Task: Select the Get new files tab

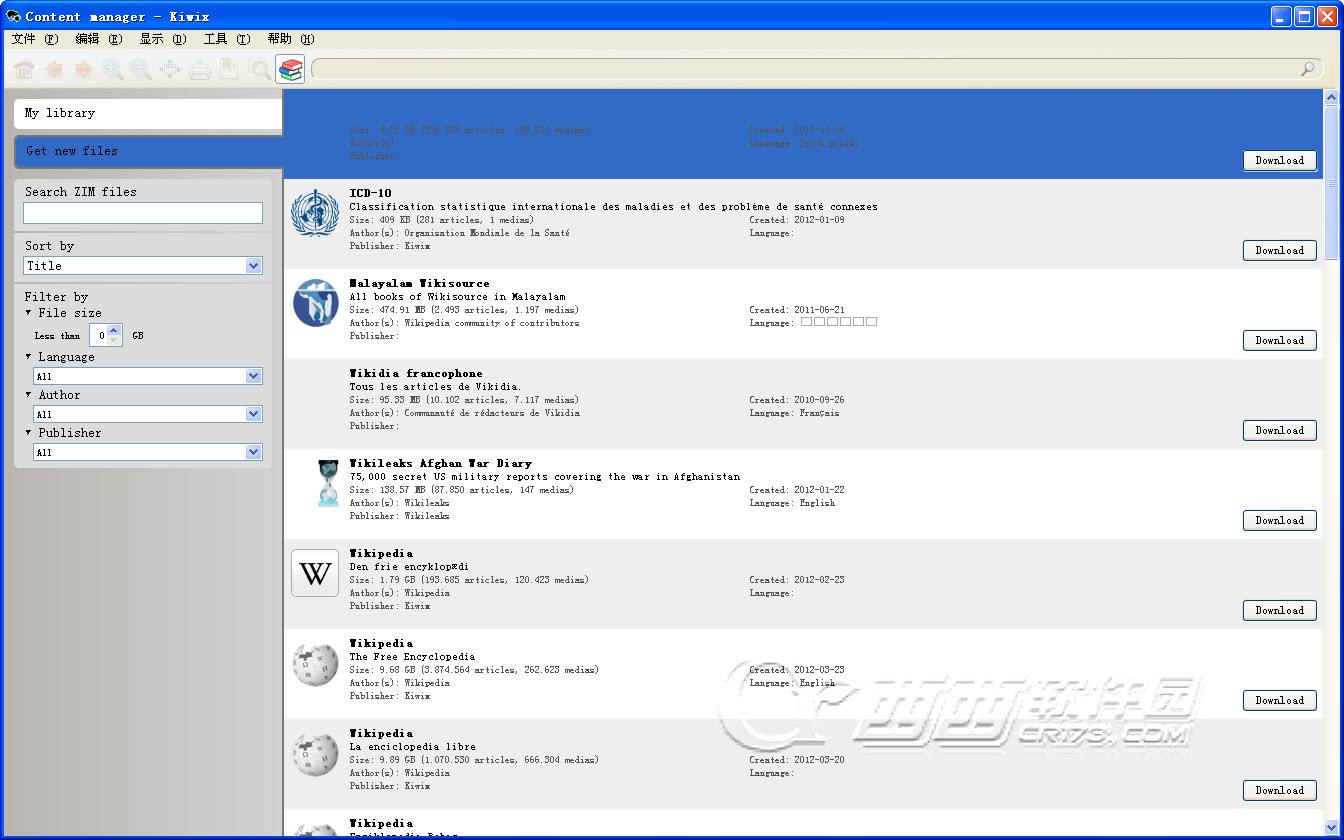Action: [x=148, y=151]
